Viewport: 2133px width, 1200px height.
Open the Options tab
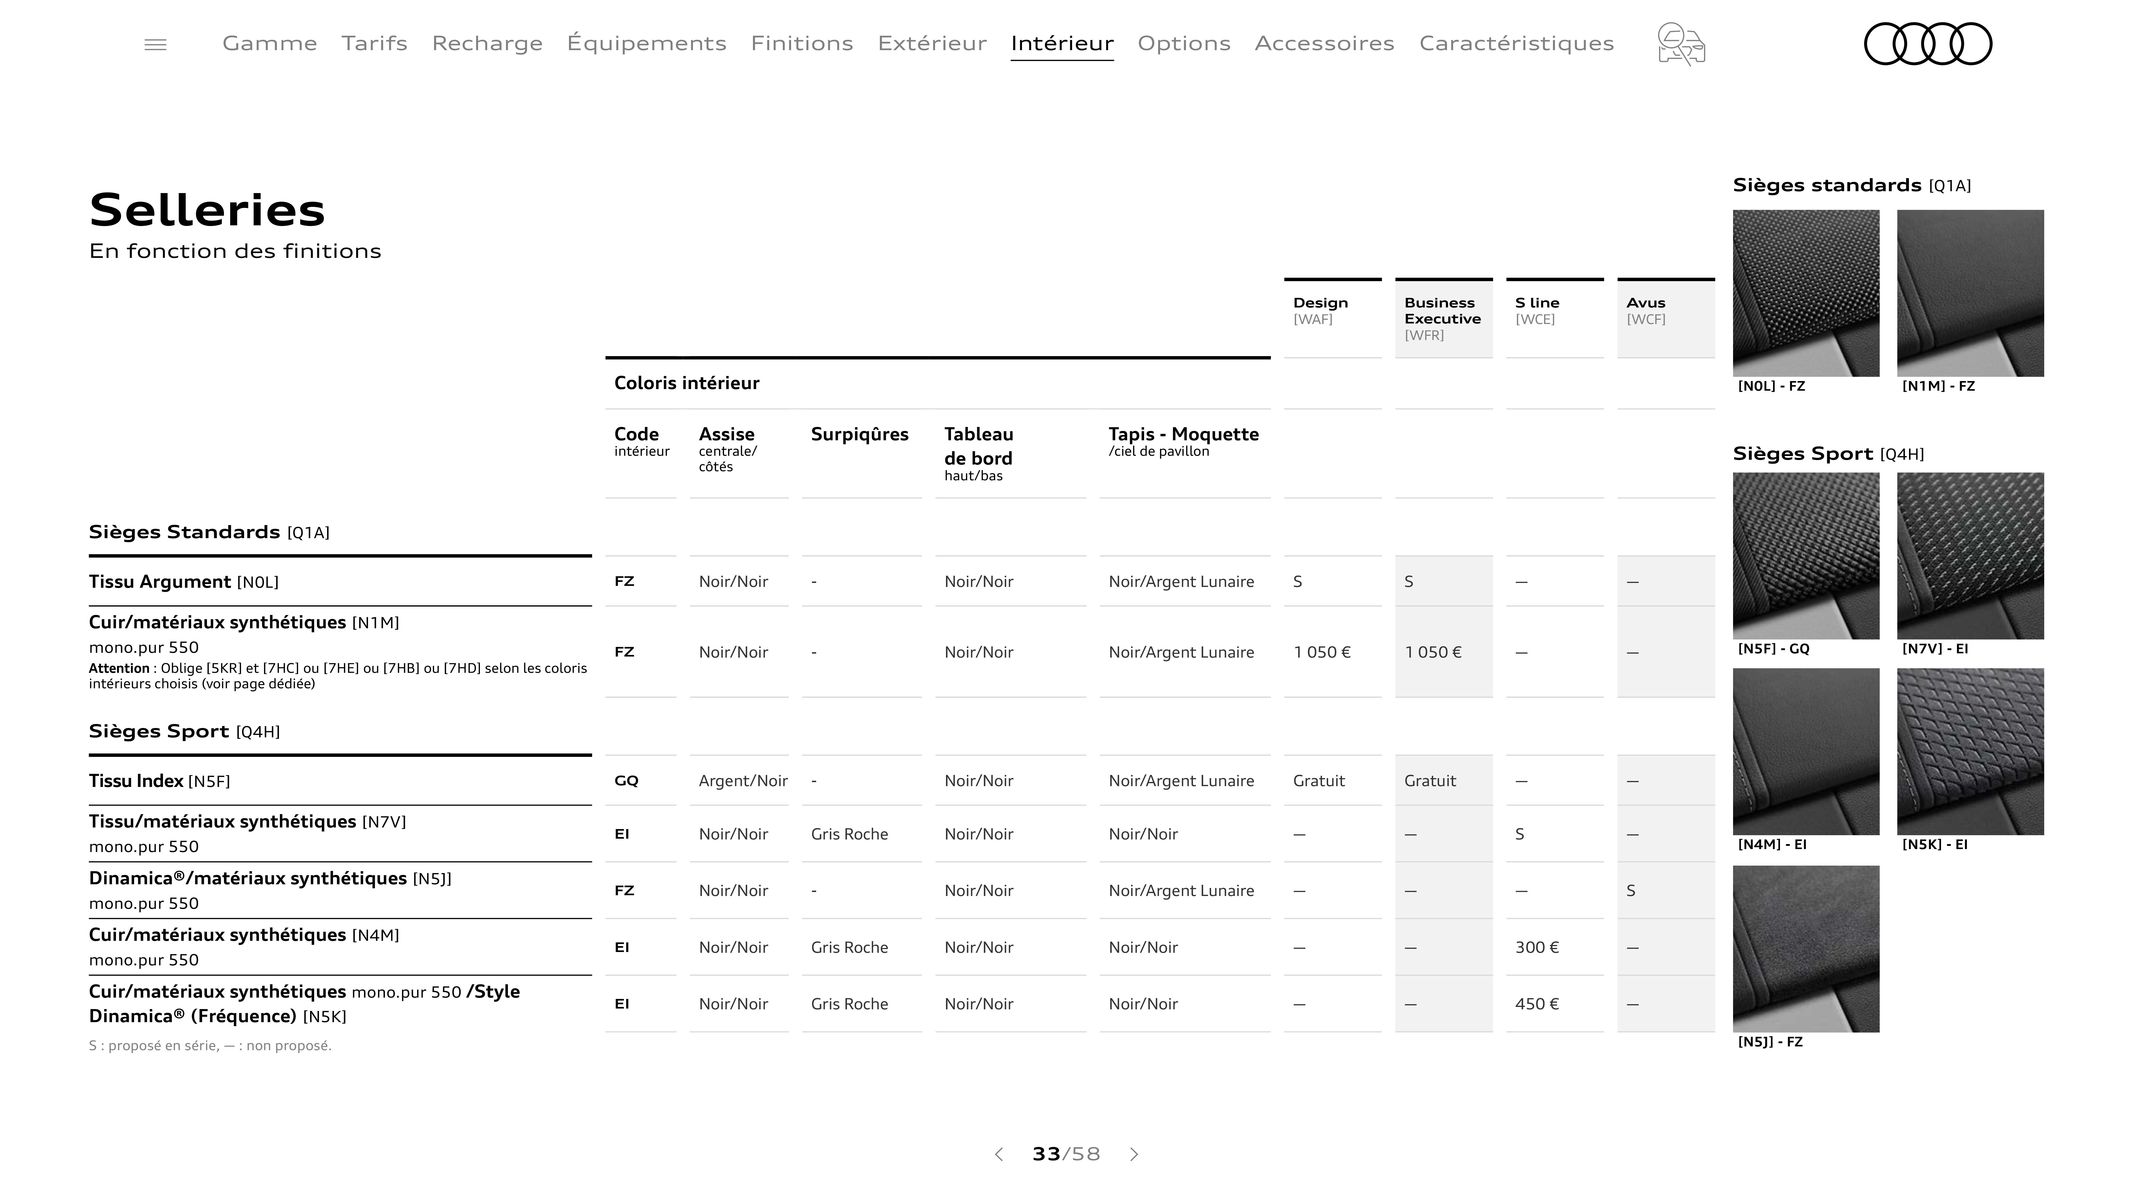1184,43
